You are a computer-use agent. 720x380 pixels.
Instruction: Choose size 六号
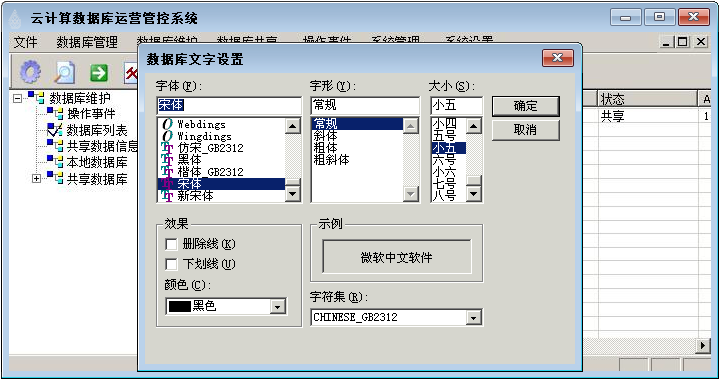pos(449,160)
